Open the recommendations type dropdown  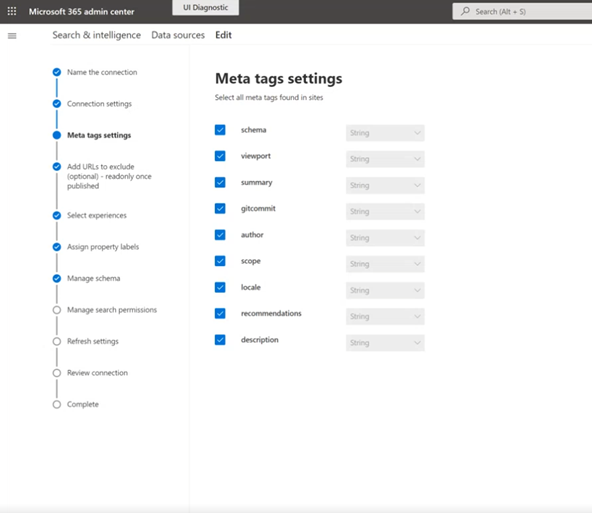point(385,316)
